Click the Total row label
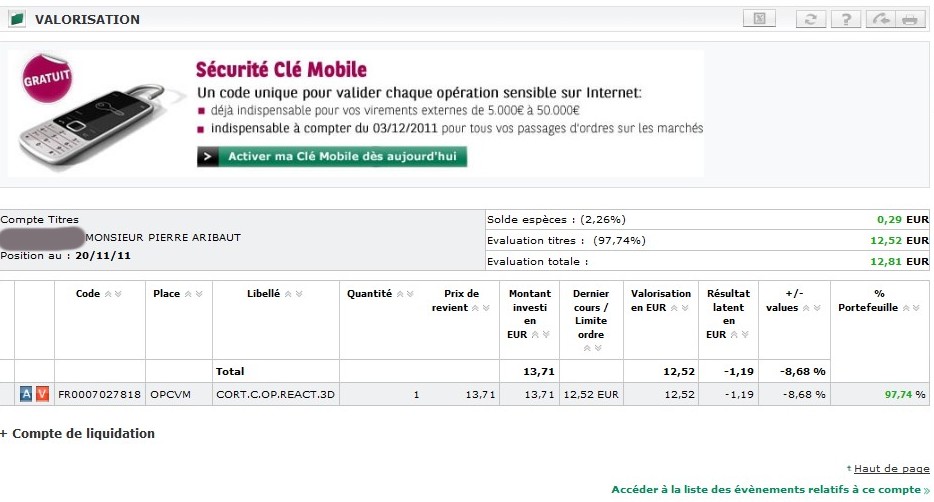The image size is (934, 502). (x=230, y=372)
